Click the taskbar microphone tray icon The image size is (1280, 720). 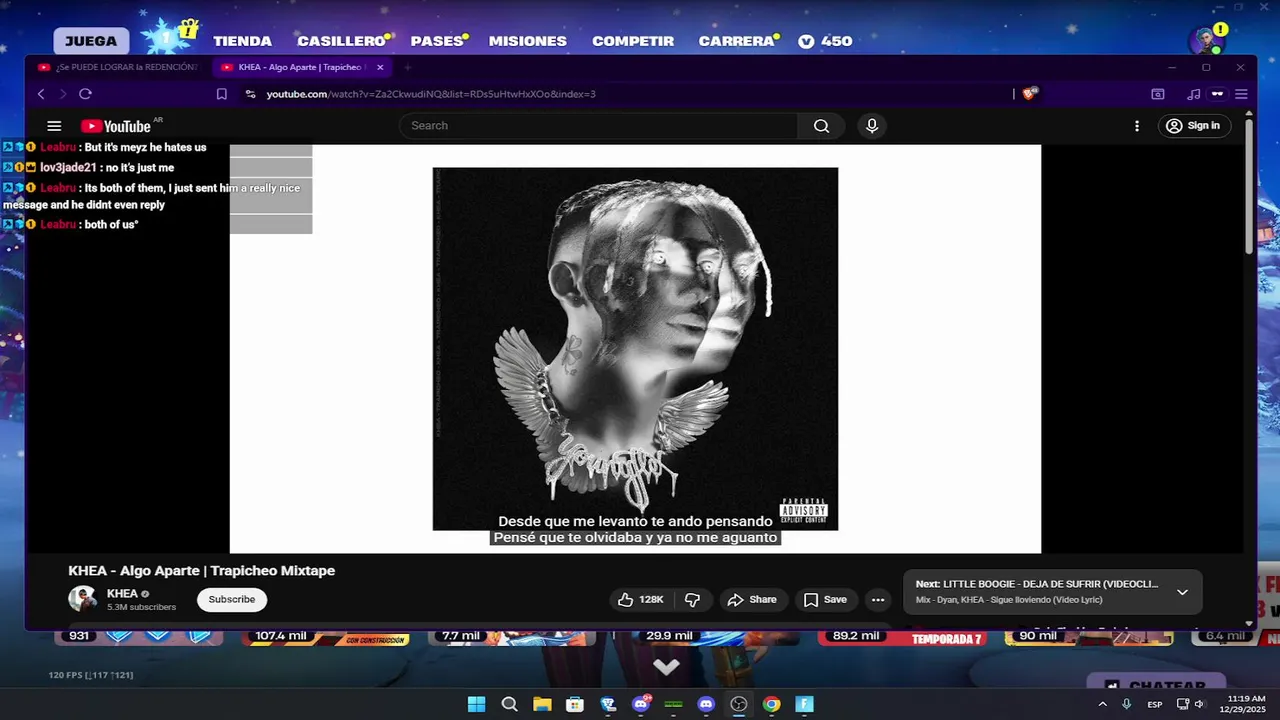tap(1127, 704)
